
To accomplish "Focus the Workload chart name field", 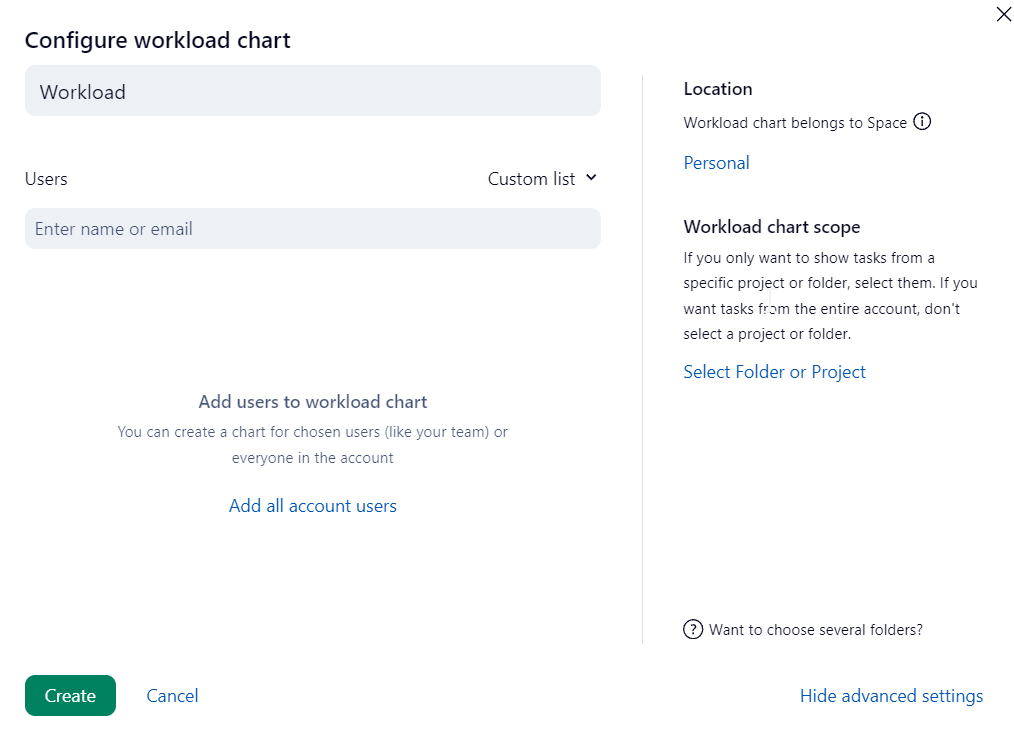I will tap(312, 91).
